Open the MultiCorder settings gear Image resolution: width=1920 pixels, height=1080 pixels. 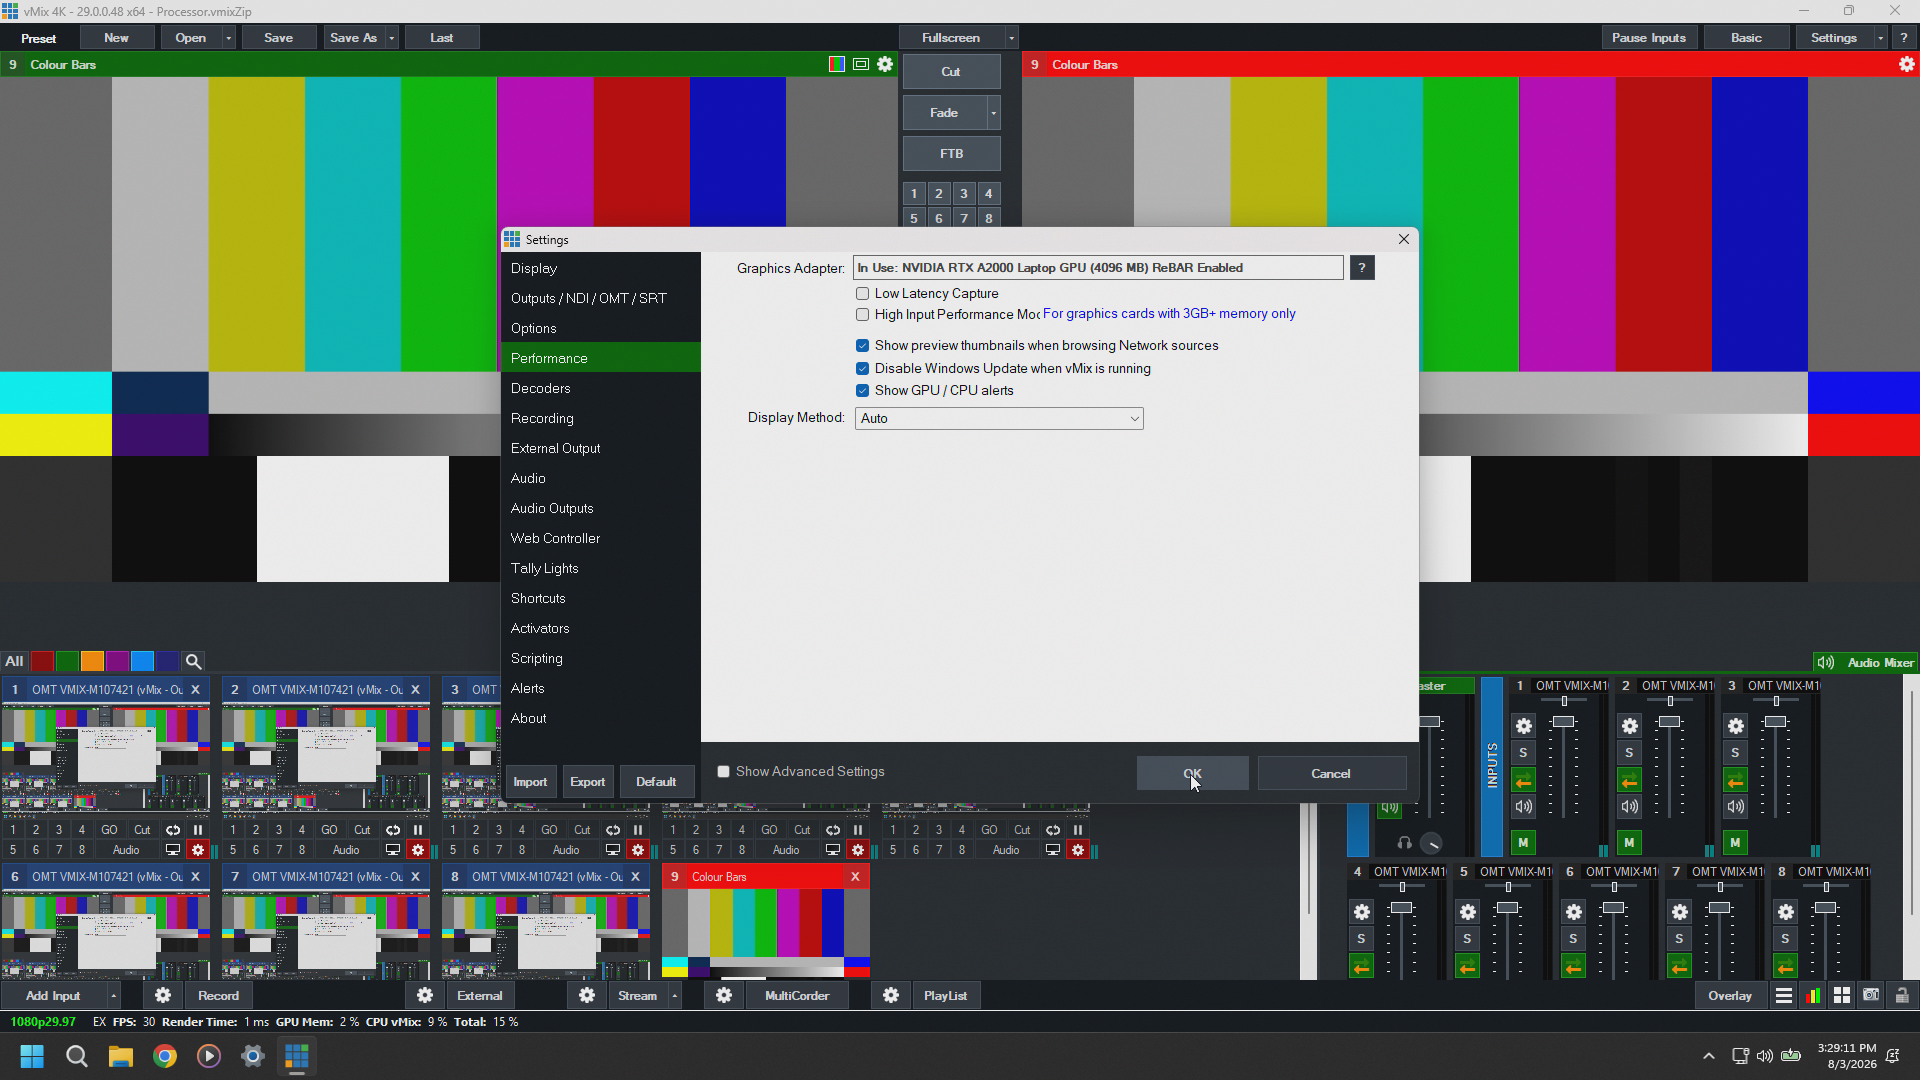pyautogui.click(x=724, y=995)
